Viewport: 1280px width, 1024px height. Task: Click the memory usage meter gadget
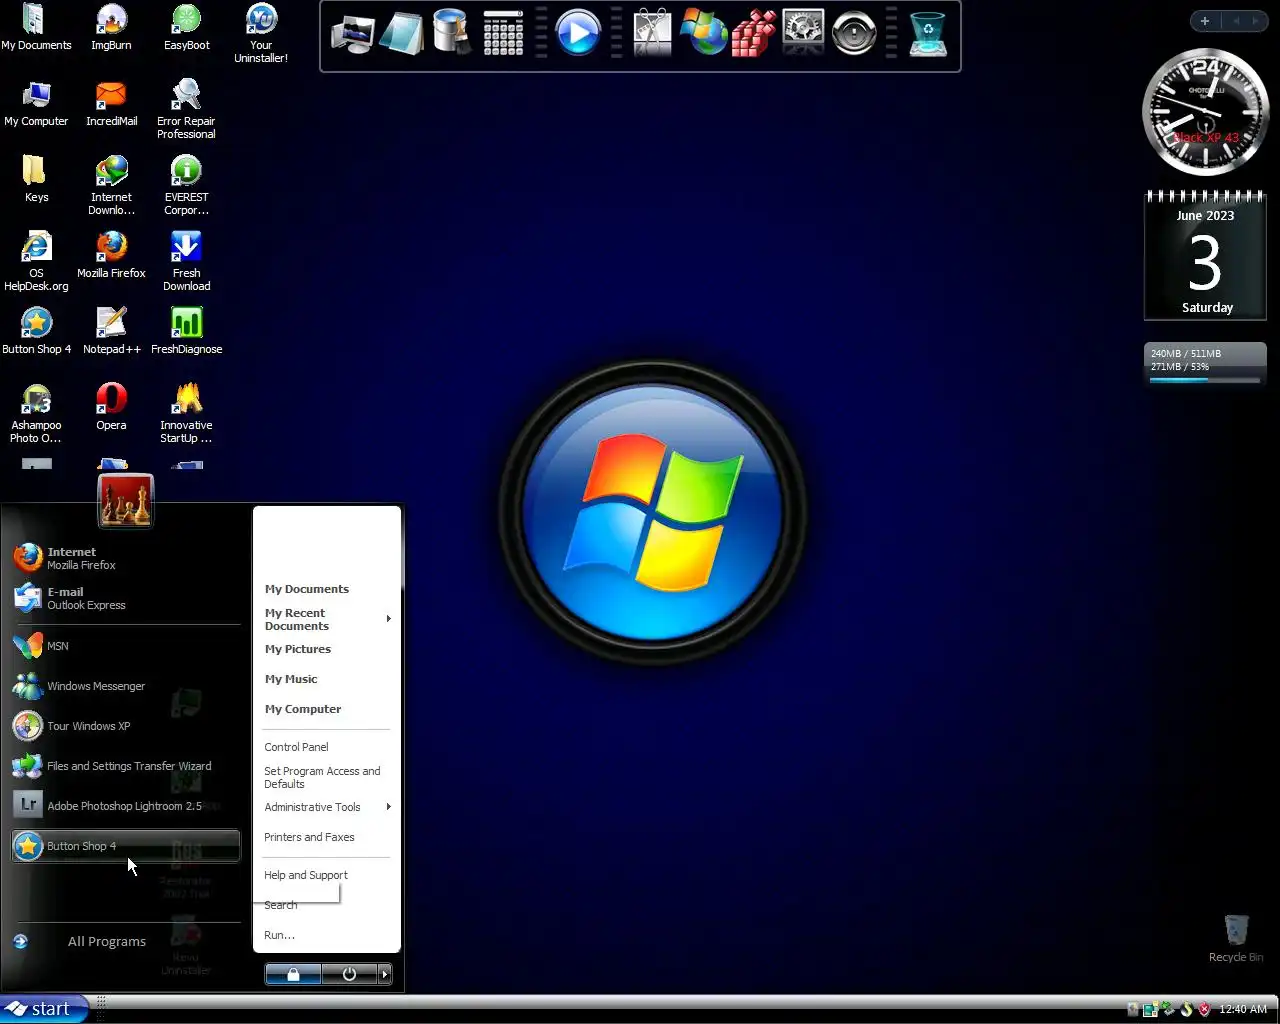coord(1205,364)
